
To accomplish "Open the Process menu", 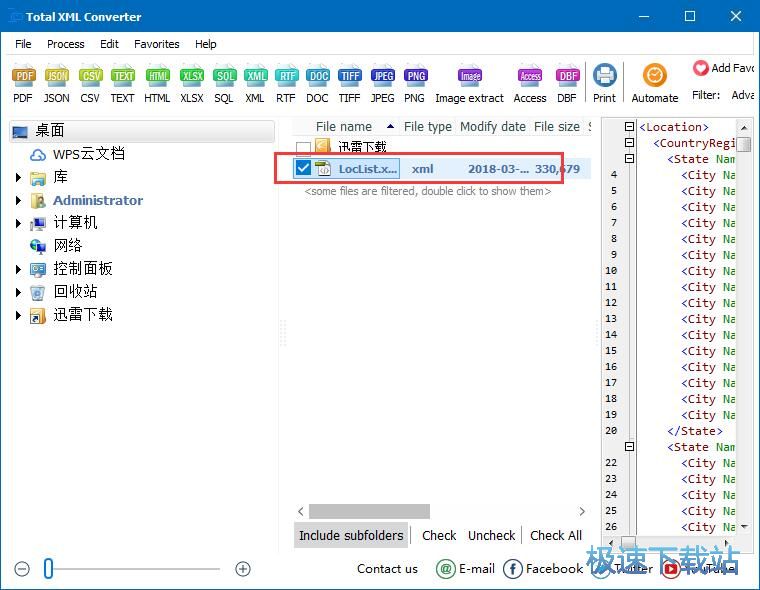I will coord(65,44).
